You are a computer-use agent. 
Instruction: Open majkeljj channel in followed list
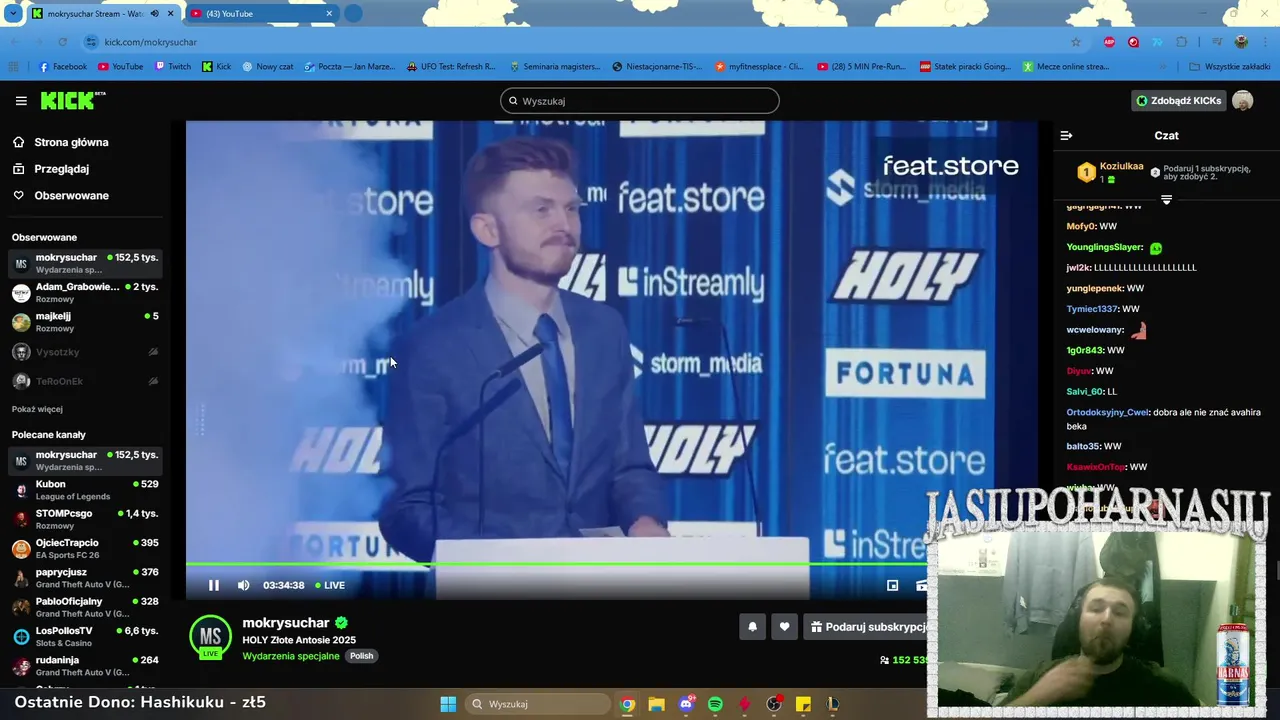[85, 322]
